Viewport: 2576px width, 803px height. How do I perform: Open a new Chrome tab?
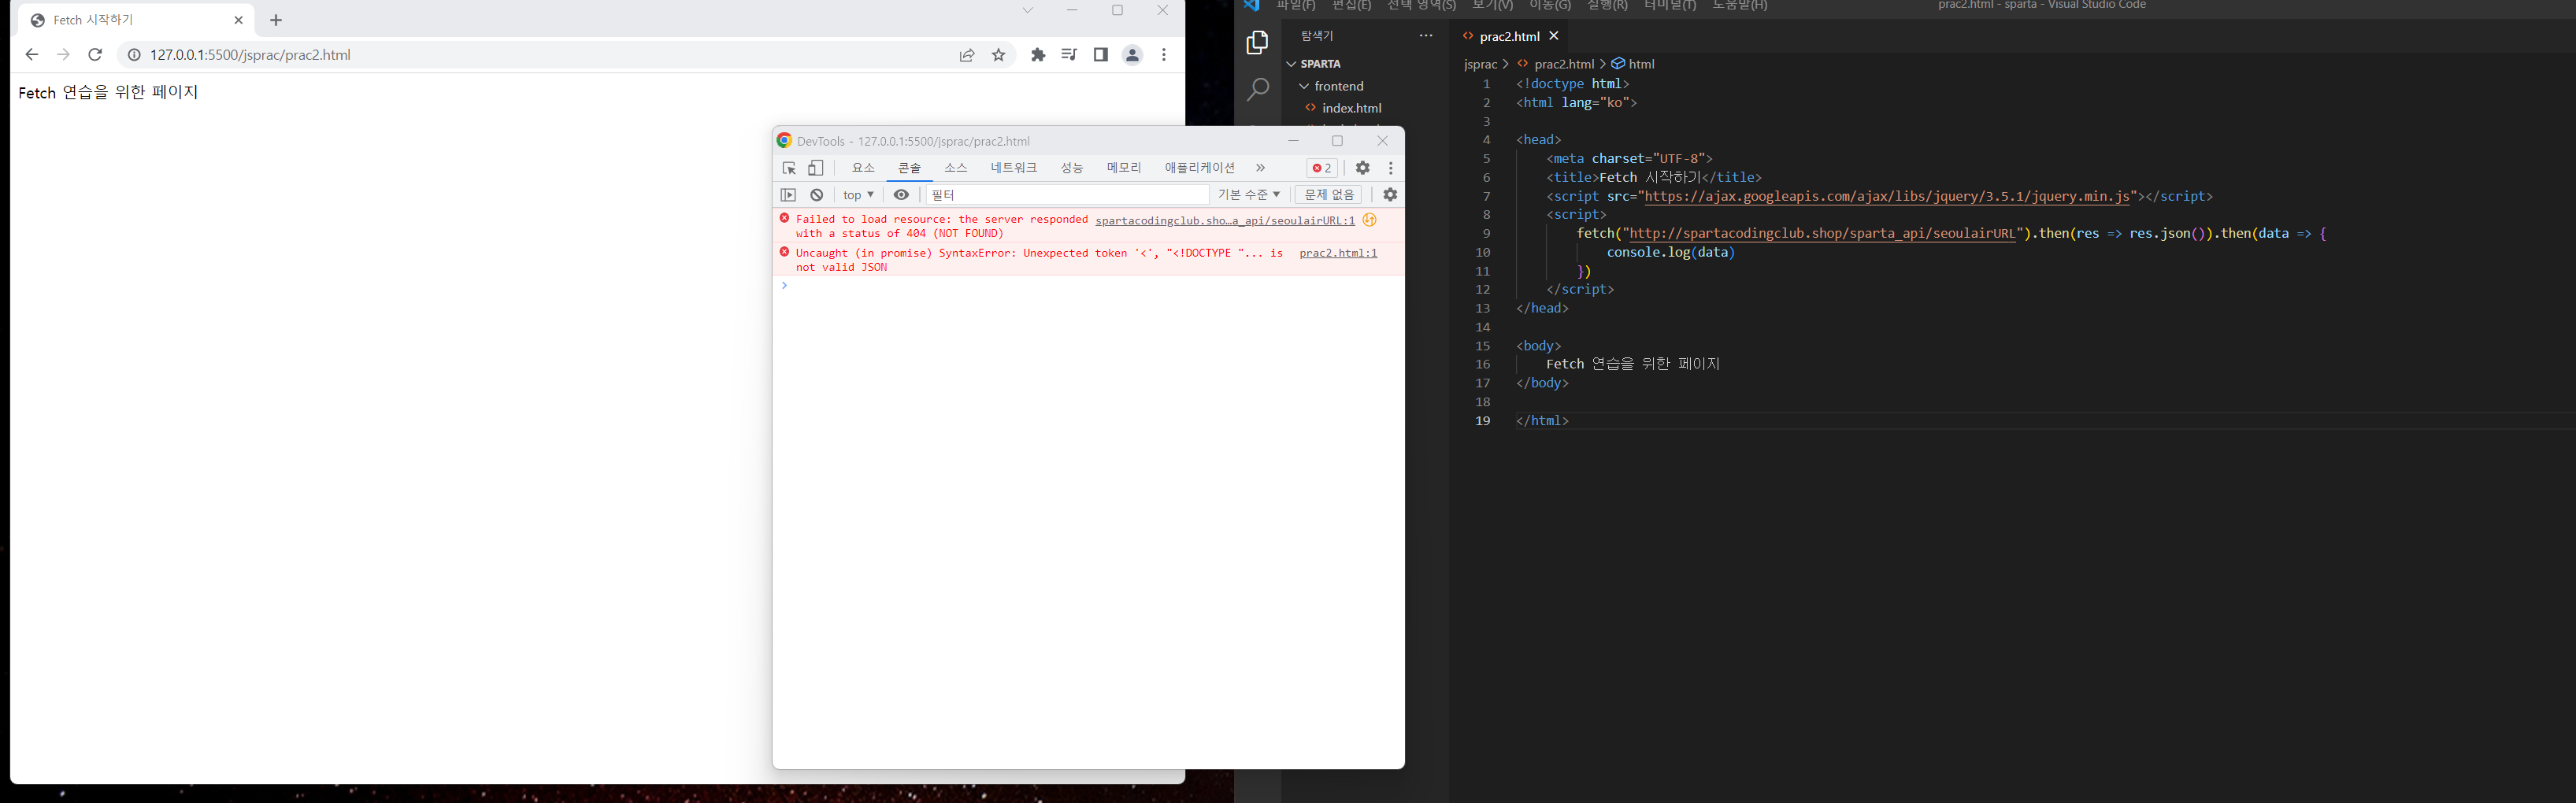pos(276,20)
